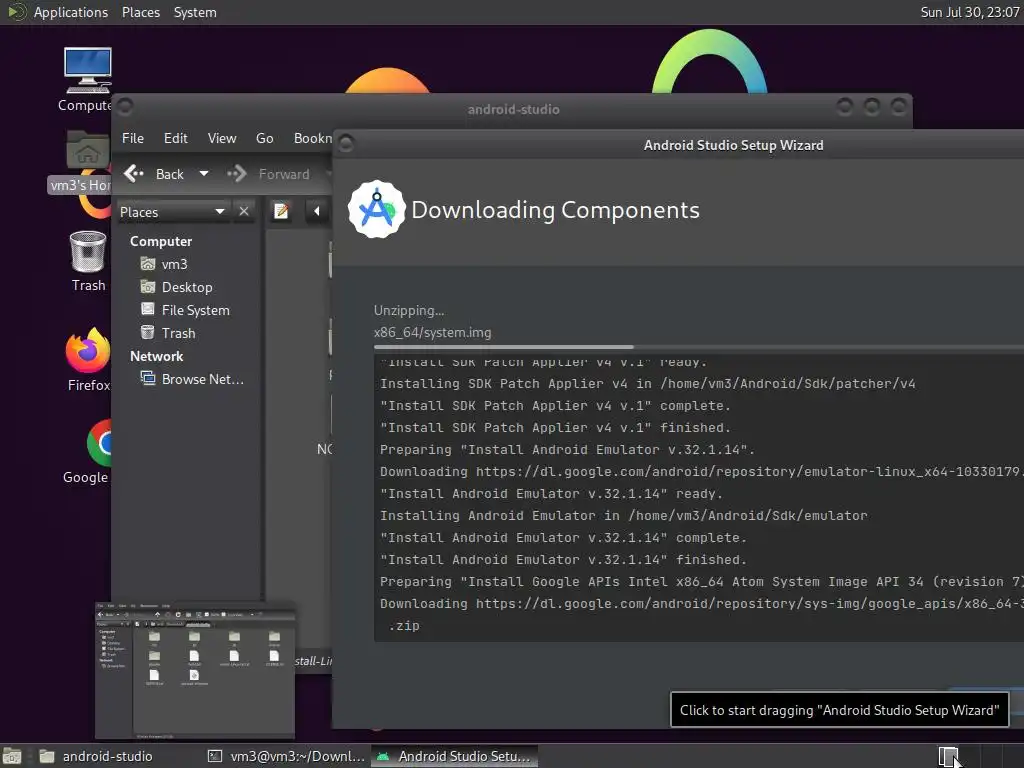Click the Desktop folder sidebar icon

click(x=148, y=287)
